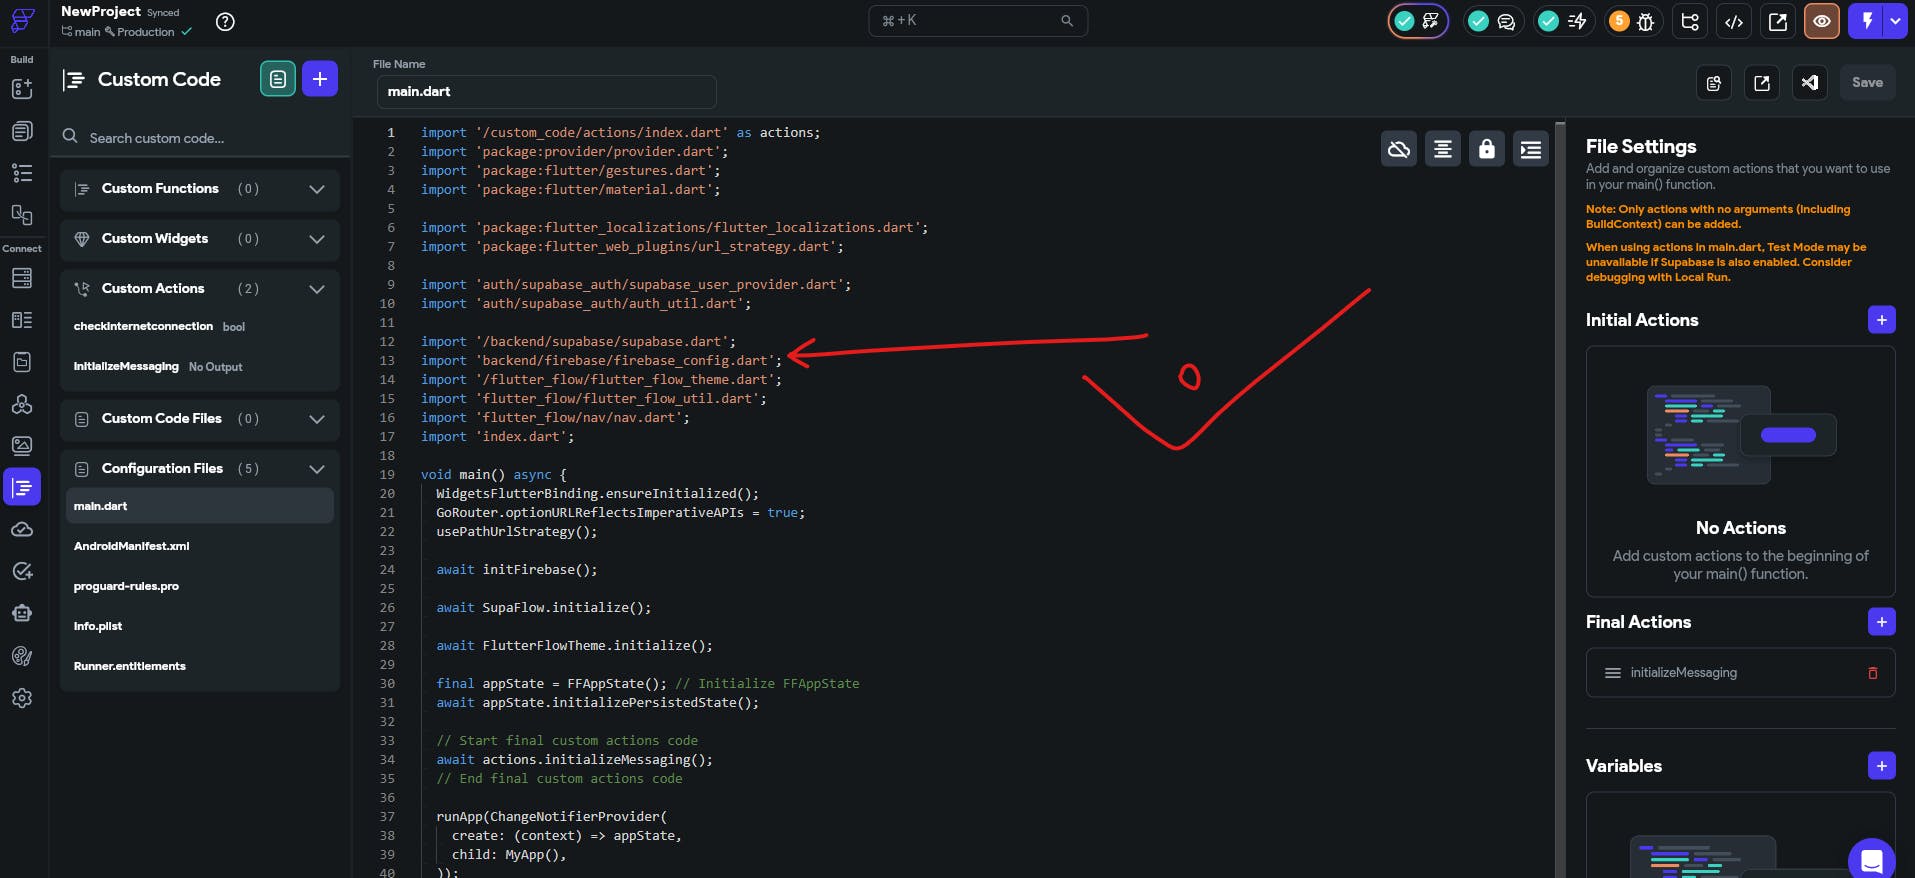Add a new Initial Action
1915x878 pixels.
point(1881,320)
